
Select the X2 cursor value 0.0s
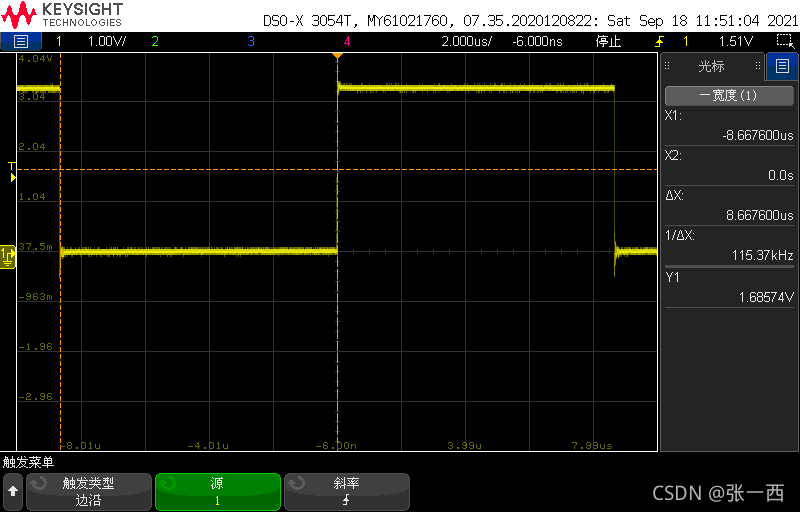click(781, 175)
